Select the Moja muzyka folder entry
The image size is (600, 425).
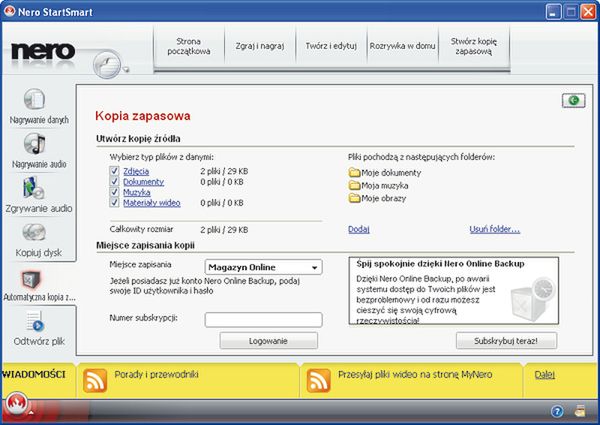378,186
